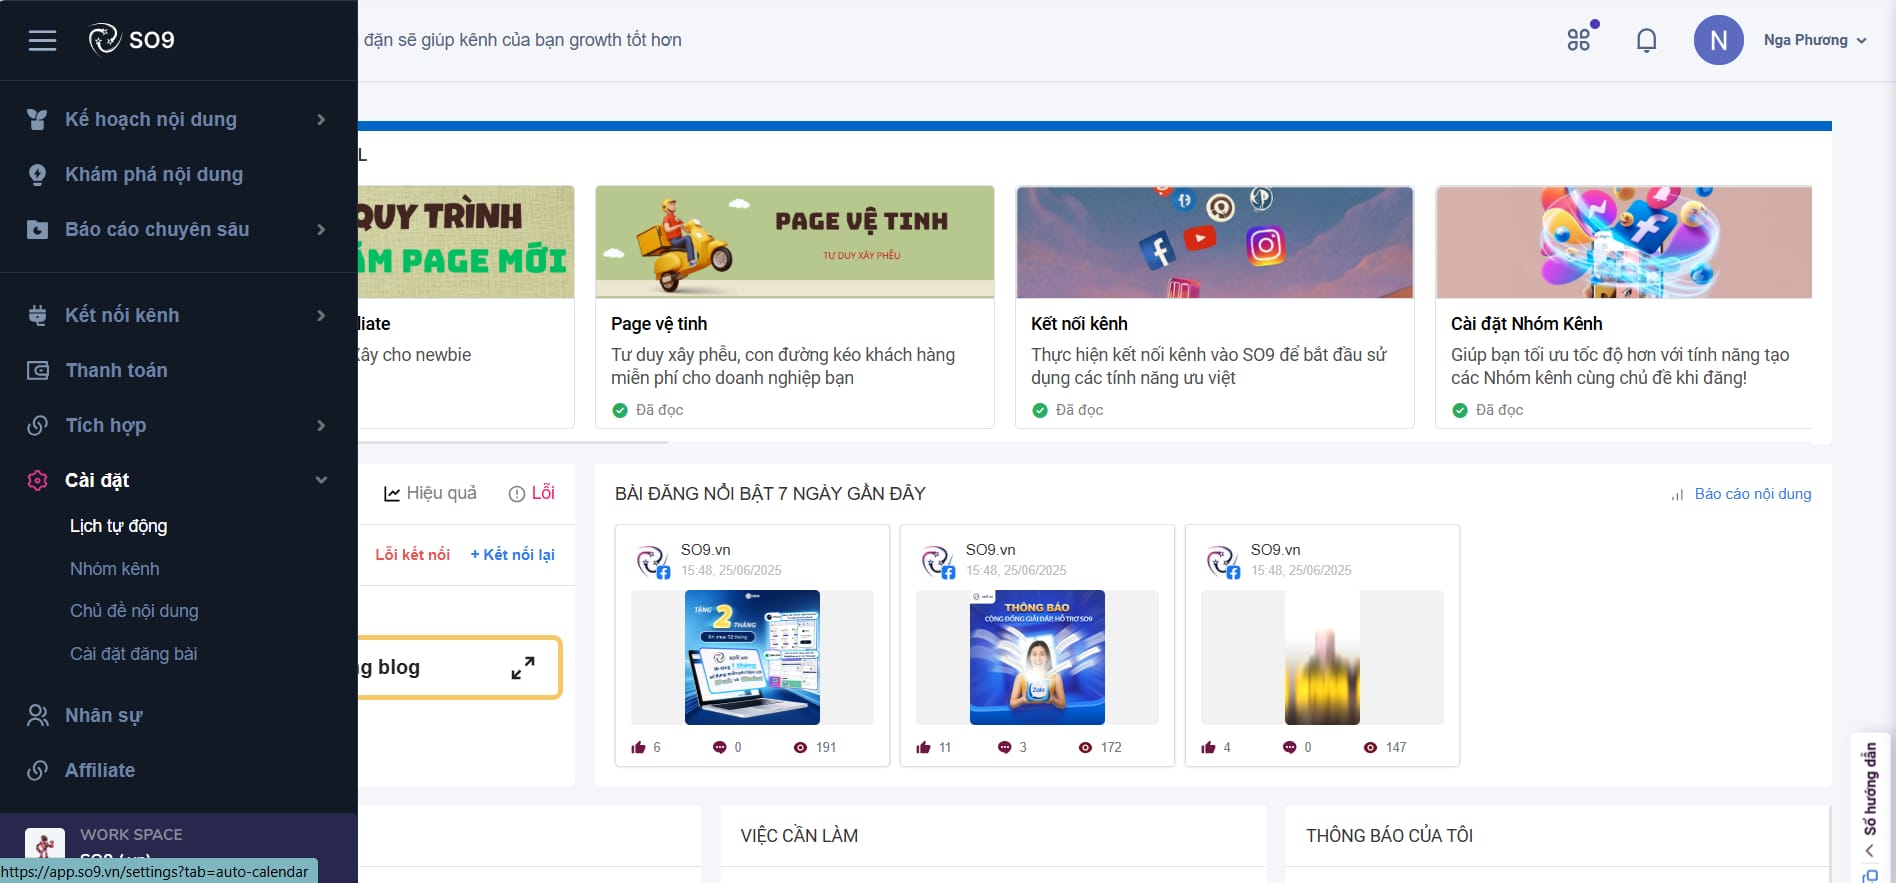Open notifications bell
Viewport: 1896px width, 883px height.
tap(1646, 40)
